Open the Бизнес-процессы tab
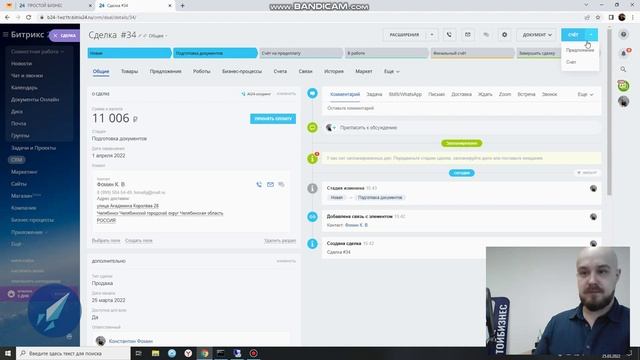The height and width of the screenshot is (360, 640). point(242,71)
